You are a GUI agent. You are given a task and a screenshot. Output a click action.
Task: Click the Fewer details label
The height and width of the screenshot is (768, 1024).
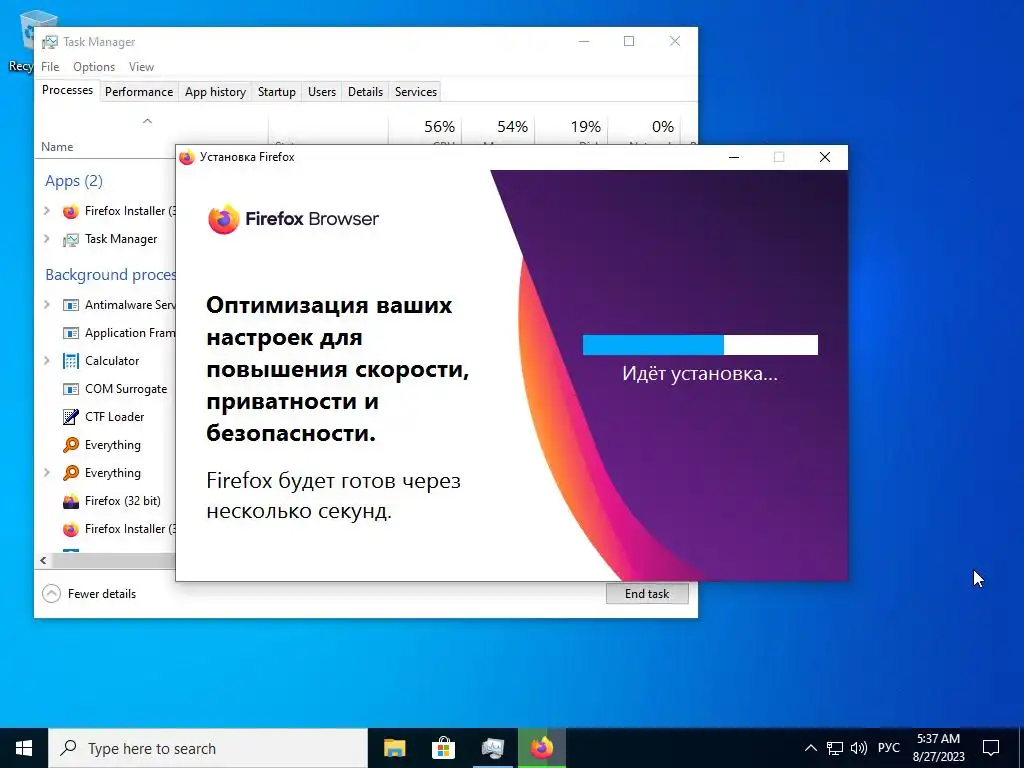tap(102, 594)
